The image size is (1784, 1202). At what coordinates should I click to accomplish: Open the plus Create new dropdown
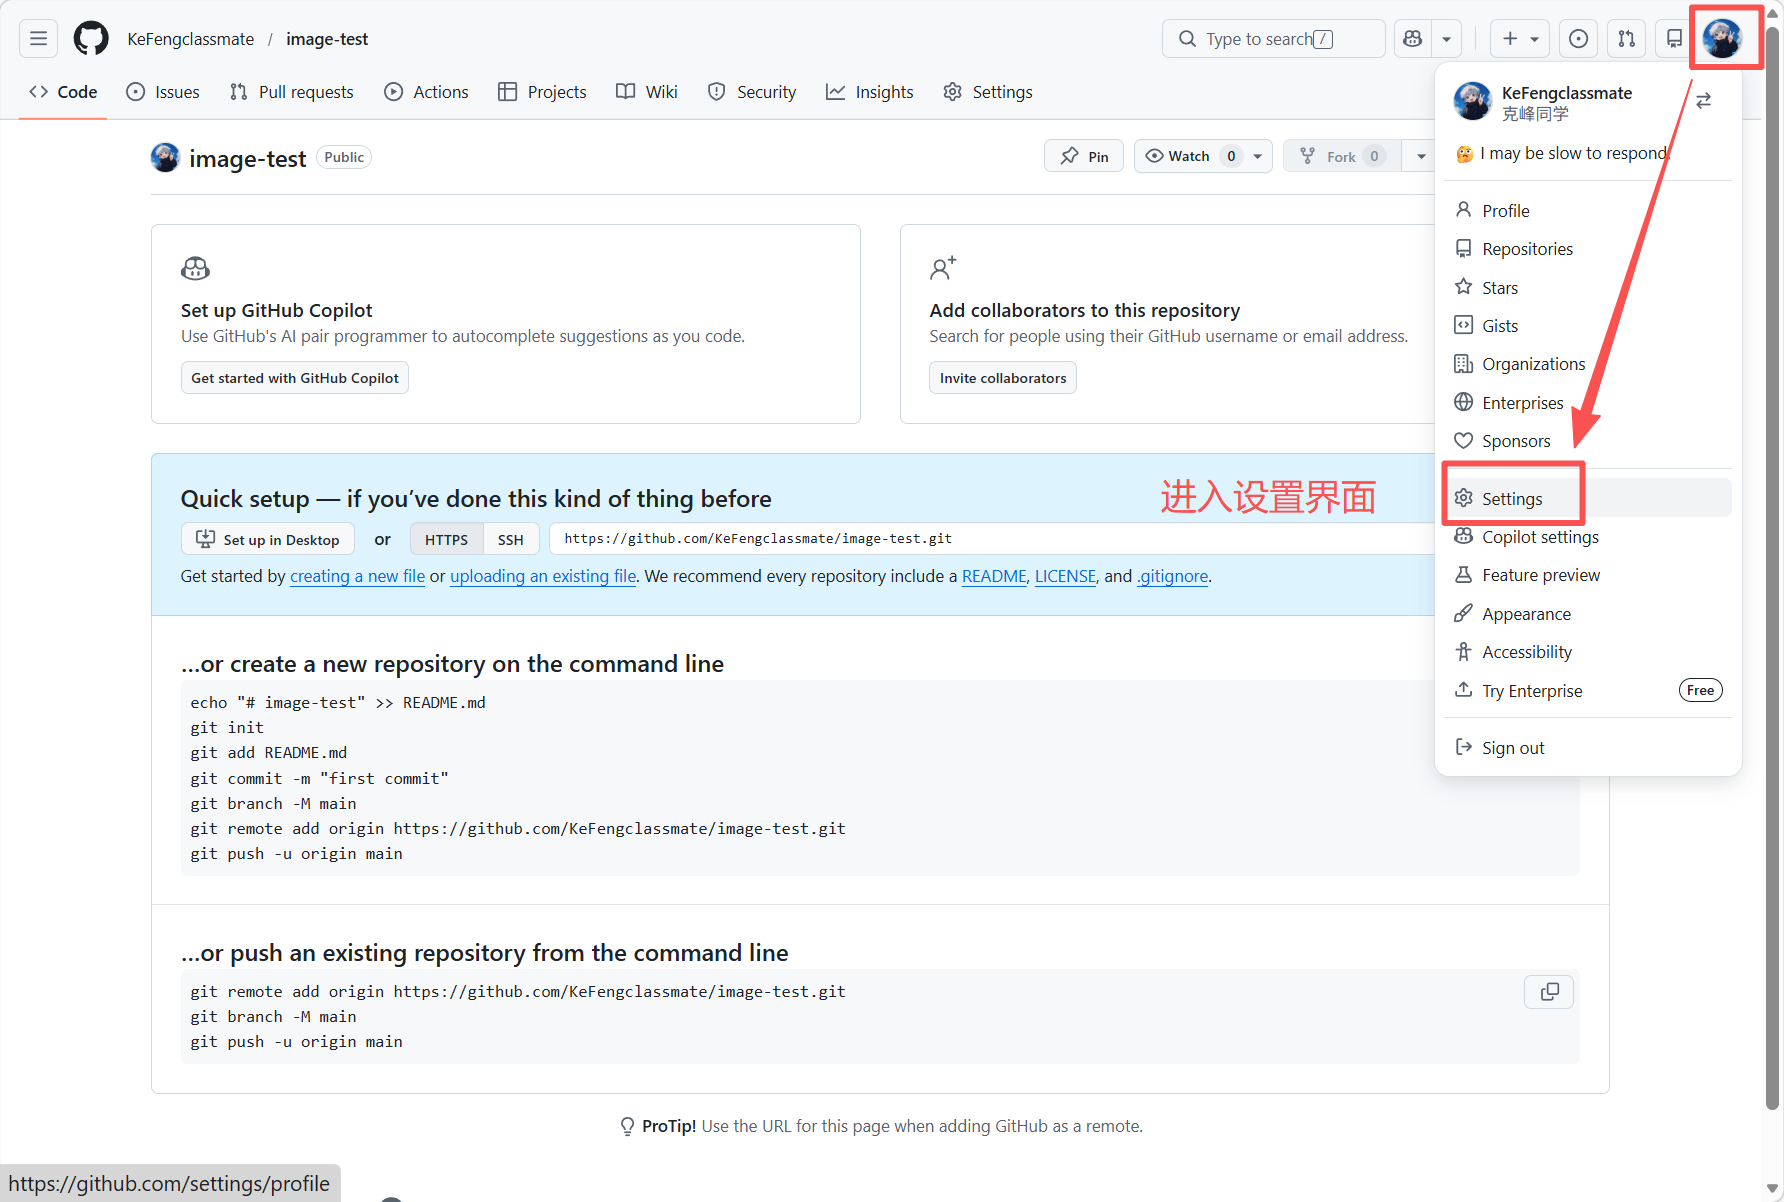1520,39
